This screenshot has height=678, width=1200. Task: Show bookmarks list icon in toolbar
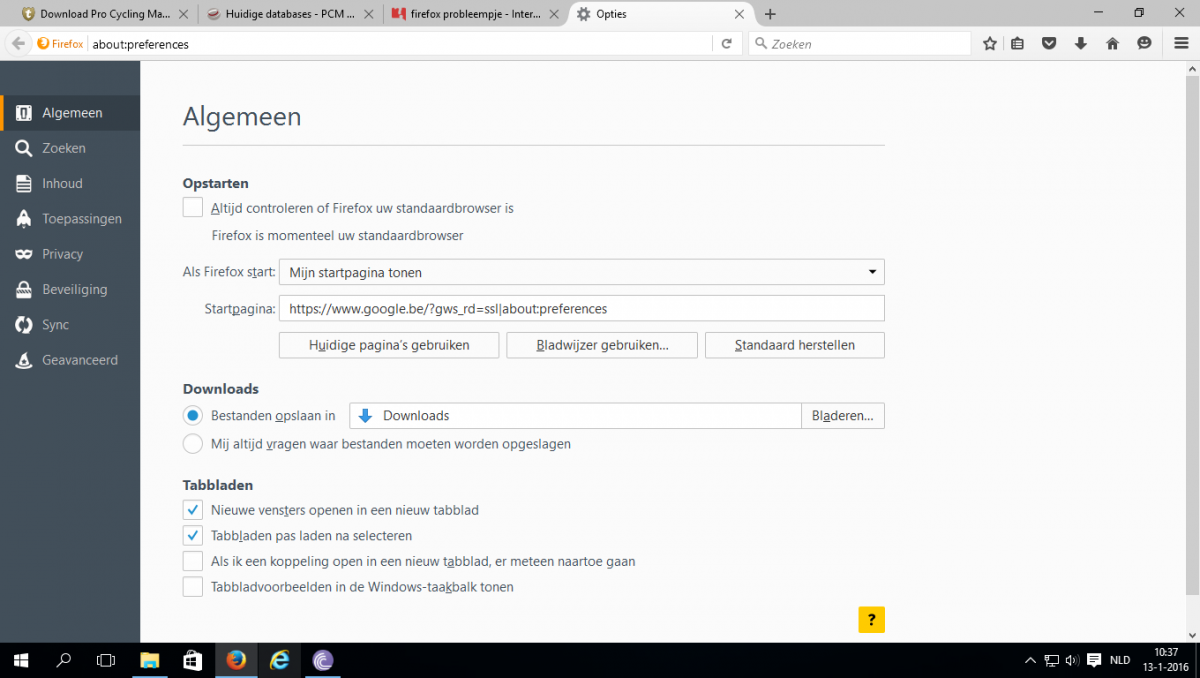[1017, 44]
